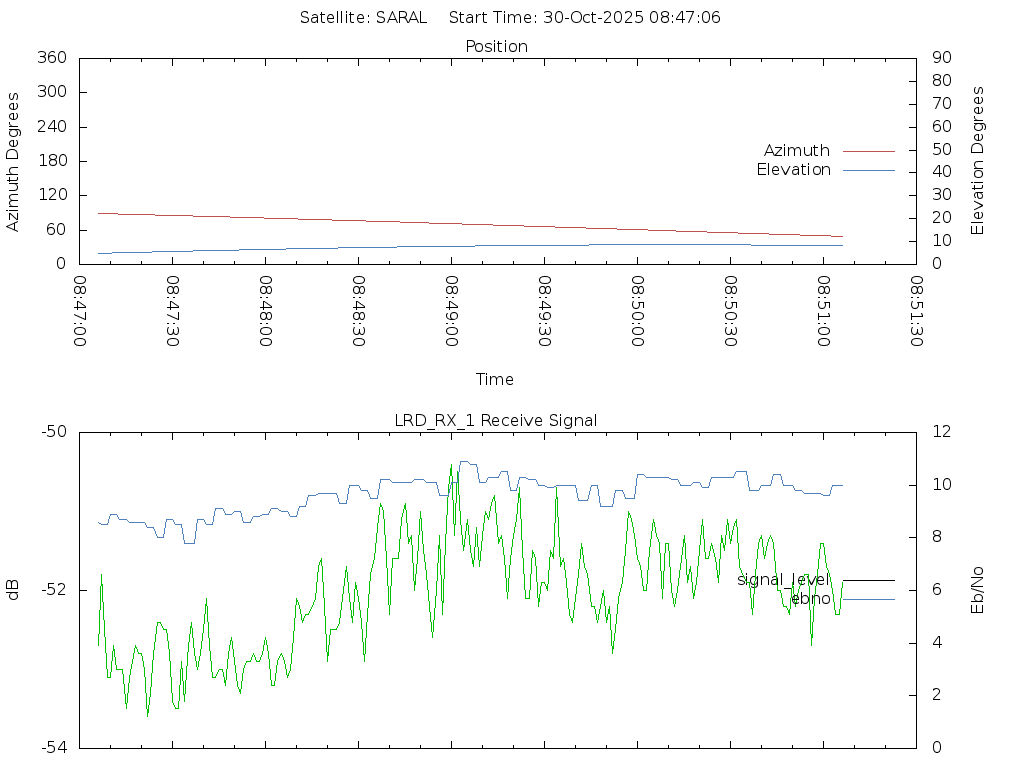Select the signal_level legend entry text
1024x768 pixels.
(783, 580)
